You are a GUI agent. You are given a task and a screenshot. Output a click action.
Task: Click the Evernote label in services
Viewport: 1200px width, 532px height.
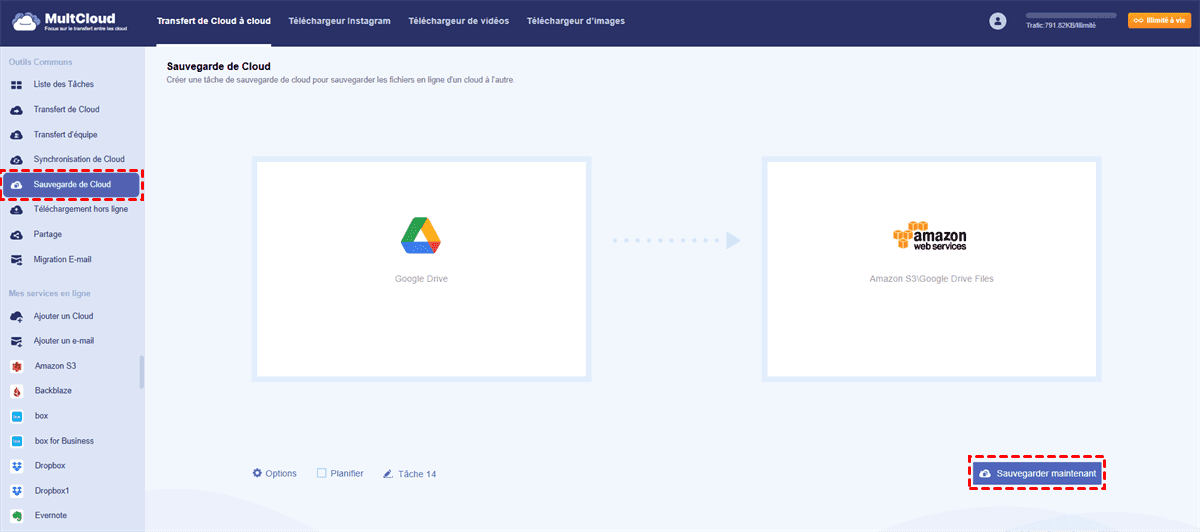click(52, 516)
